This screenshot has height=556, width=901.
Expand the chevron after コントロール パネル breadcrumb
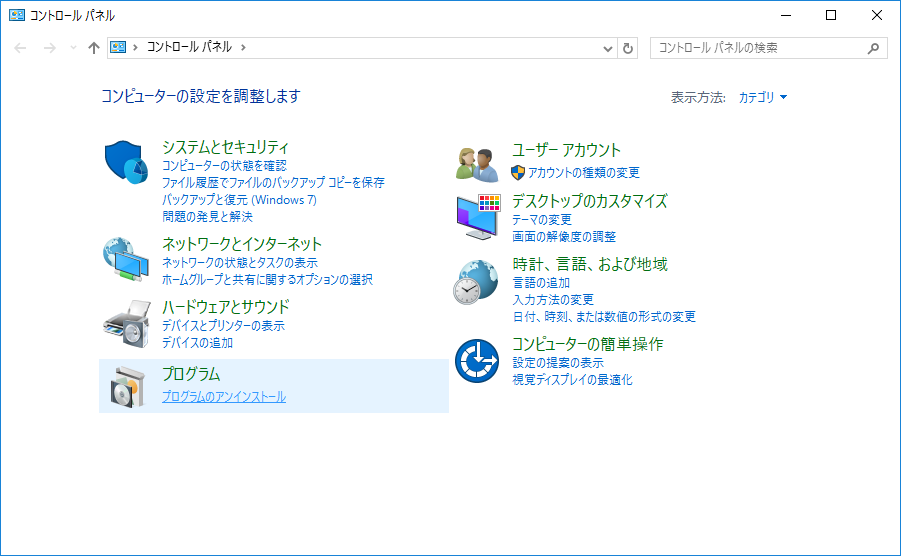click(x=243, y=48)
